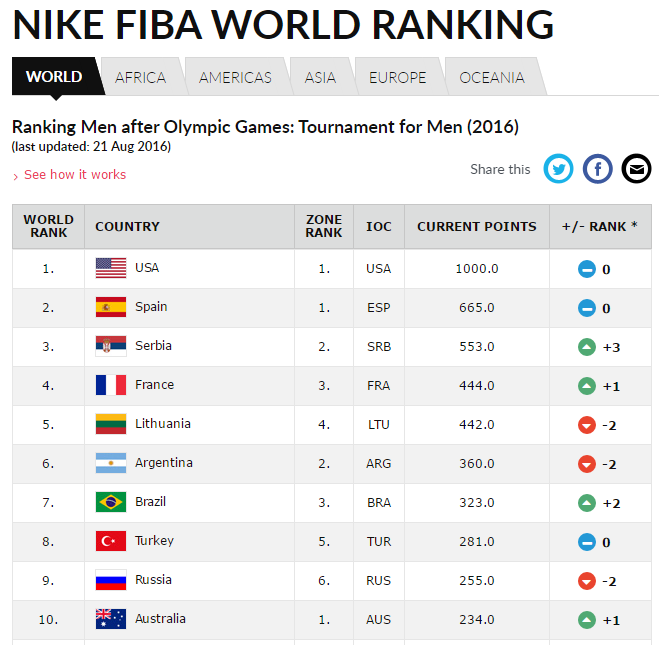
Task: Share ranking via email icon
Action: point(636,169)
